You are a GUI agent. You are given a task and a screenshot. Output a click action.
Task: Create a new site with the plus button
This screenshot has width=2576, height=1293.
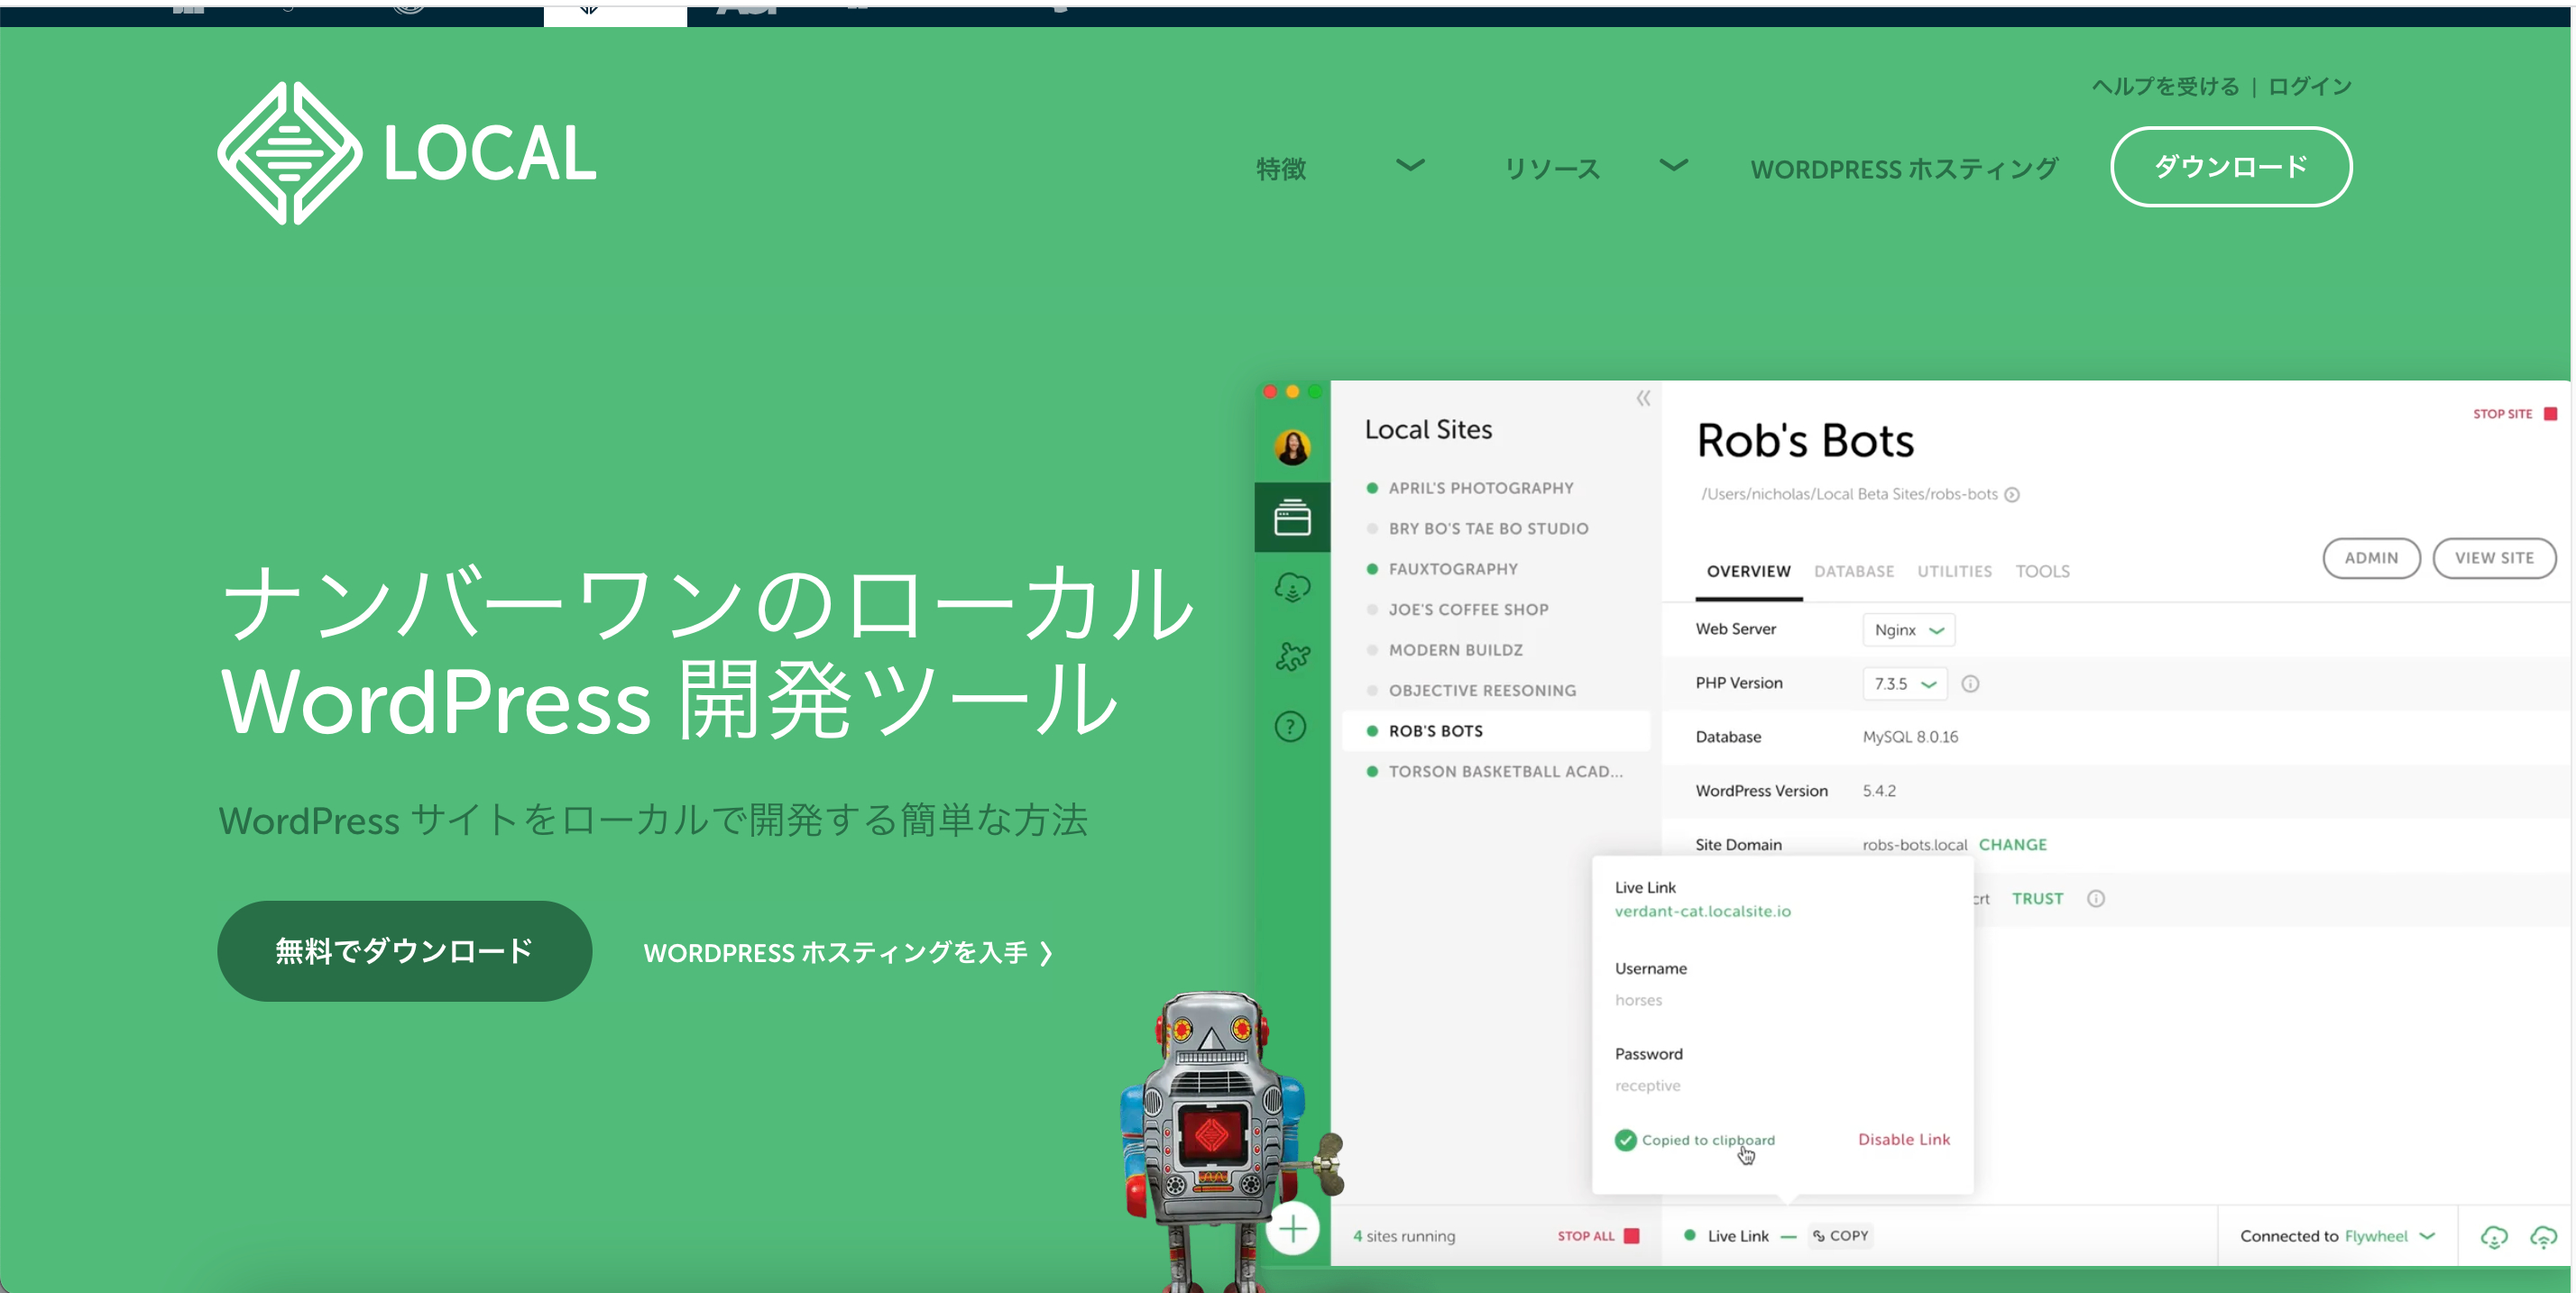click(1292, 1228)
